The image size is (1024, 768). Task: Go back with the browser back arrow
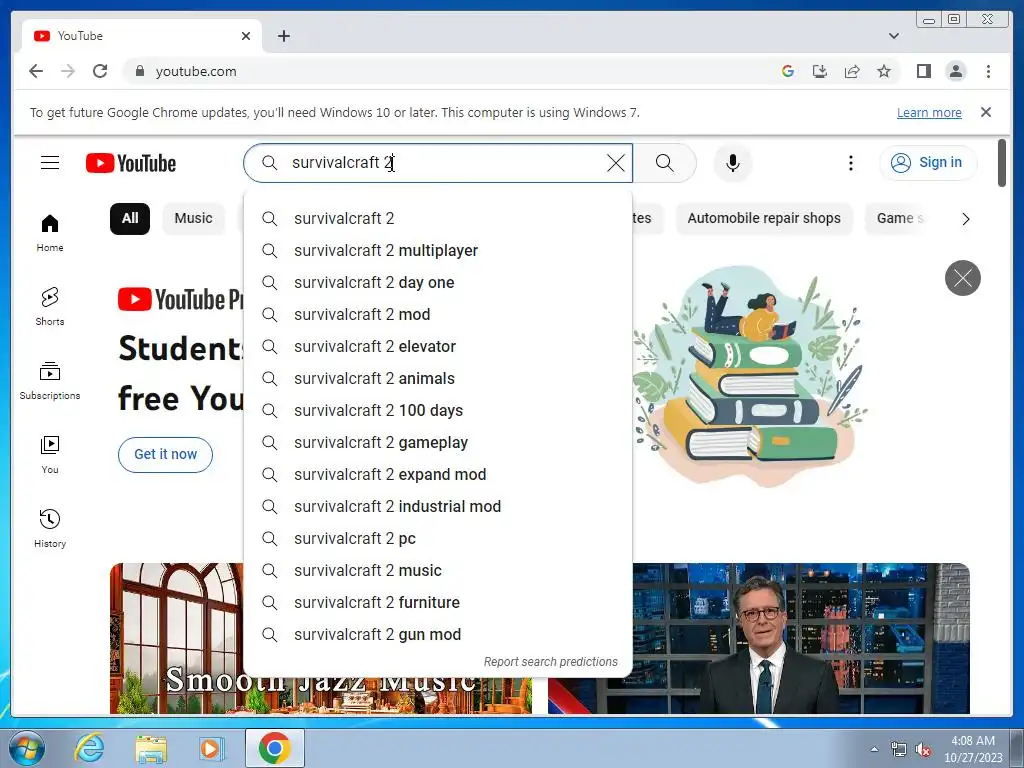(x=36, y=71)
